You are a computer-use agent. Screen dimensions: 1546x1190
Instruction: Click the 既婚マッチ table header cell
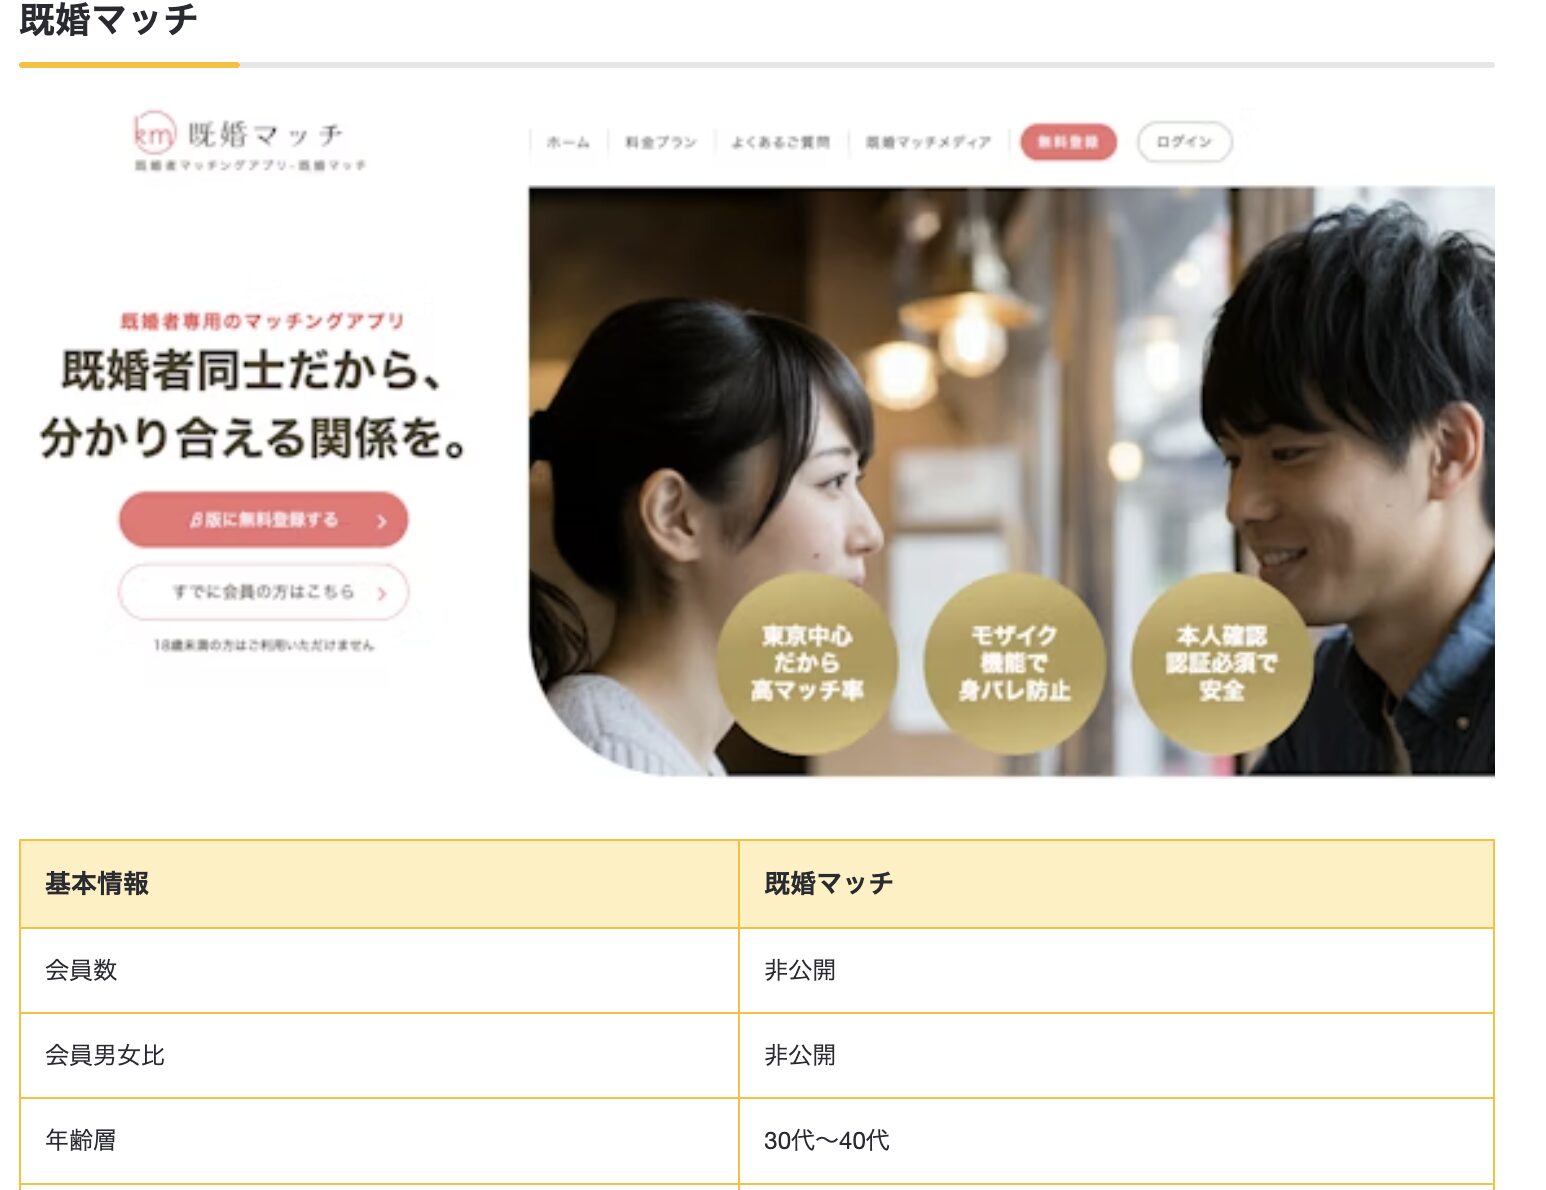click(1116, 884)
